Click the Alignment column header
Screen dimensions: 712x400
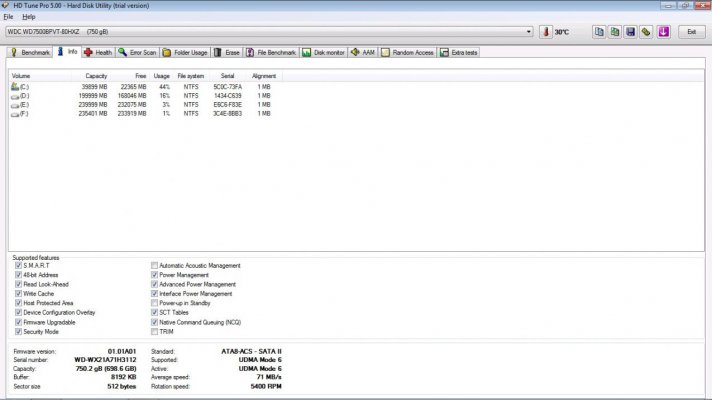tap(264, 76)
